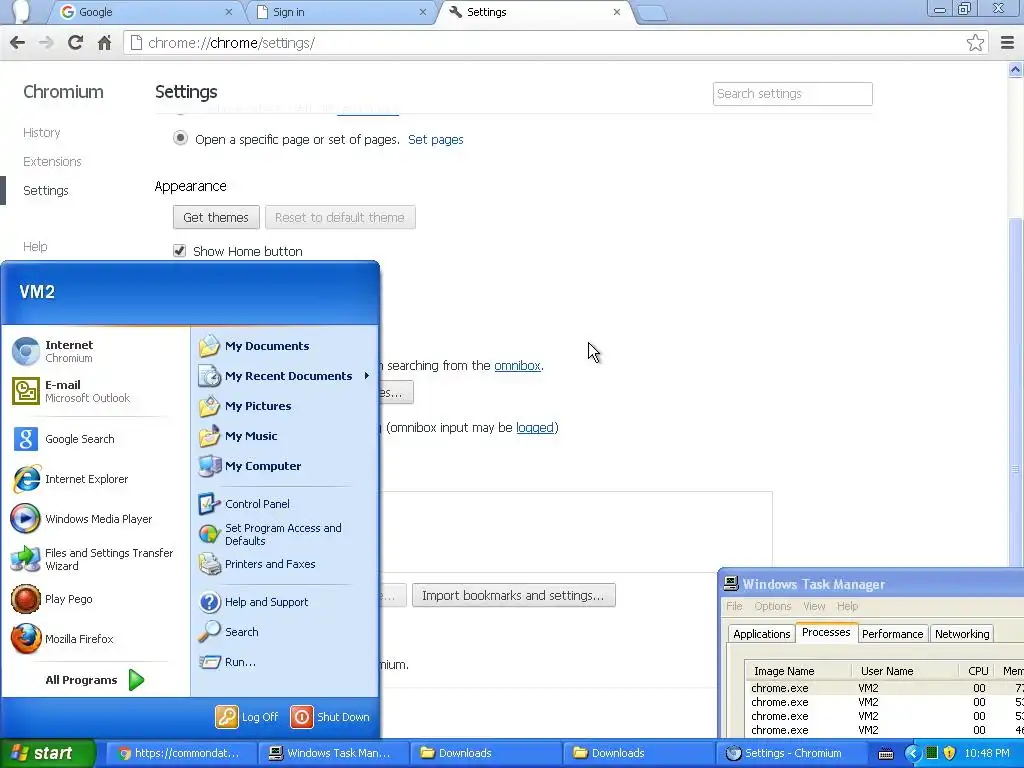Open the Windows Task Manager taskbar button
Viewport: 1024px width, 768px height.
pos(332,753)
